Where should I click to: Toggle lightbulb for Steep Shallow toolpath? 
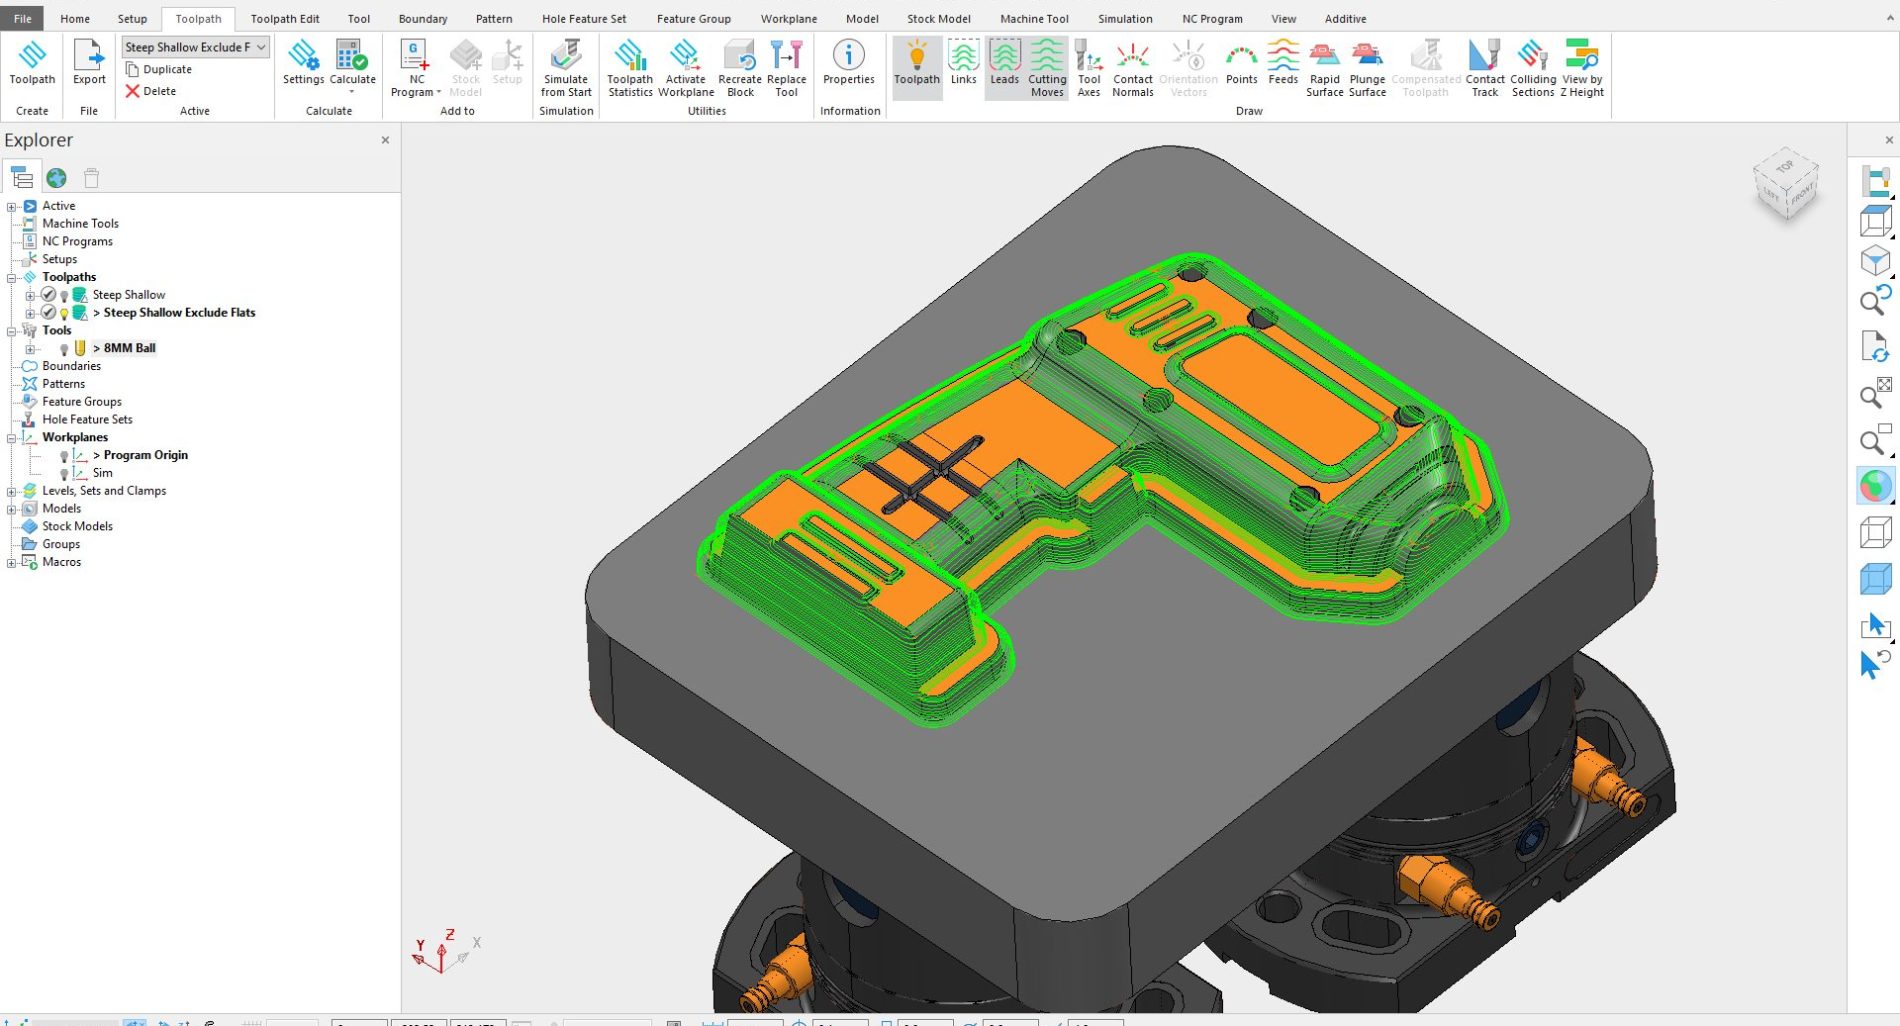(64, 296)
